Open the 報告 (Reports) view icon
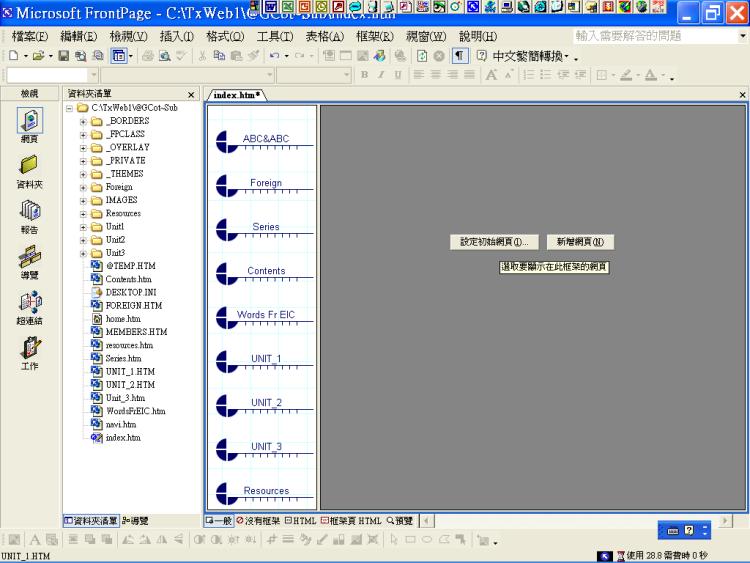Image resolution: width=750 pixels, height=563 pixels. click(29, 213)
